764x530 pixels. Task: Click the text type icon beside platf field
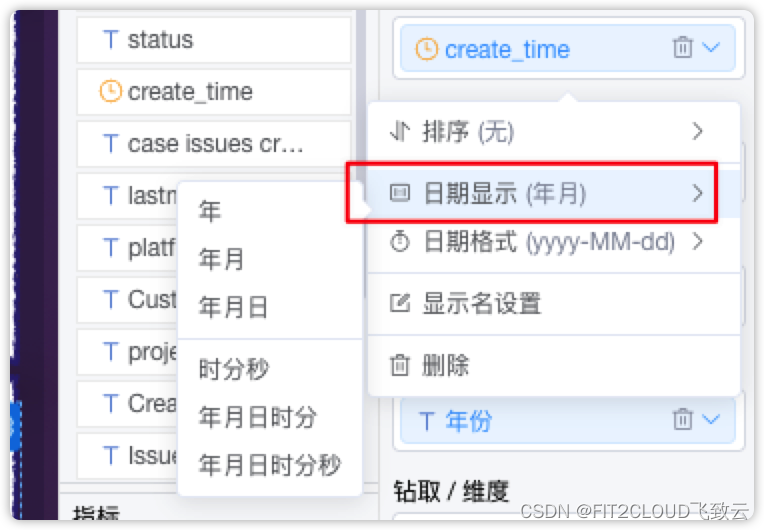click(x=111, y=248)
